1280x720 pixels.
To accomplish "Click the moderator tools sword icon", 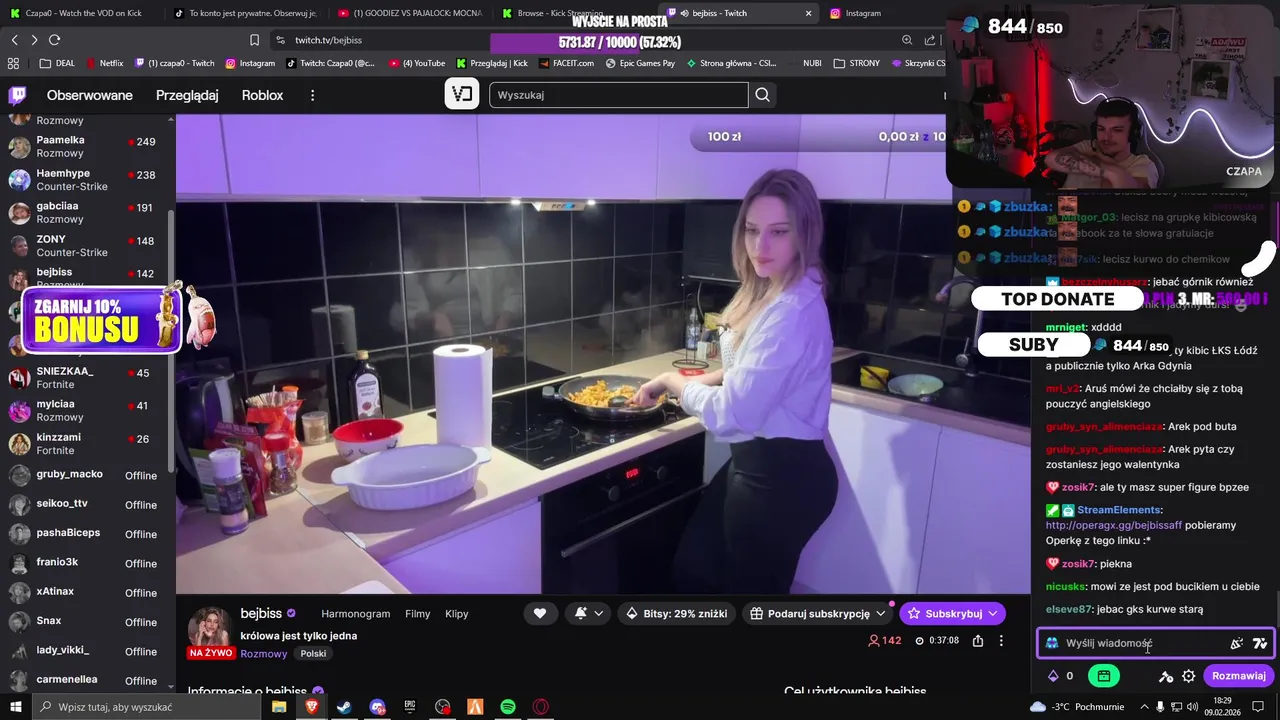I will 1166,676.
